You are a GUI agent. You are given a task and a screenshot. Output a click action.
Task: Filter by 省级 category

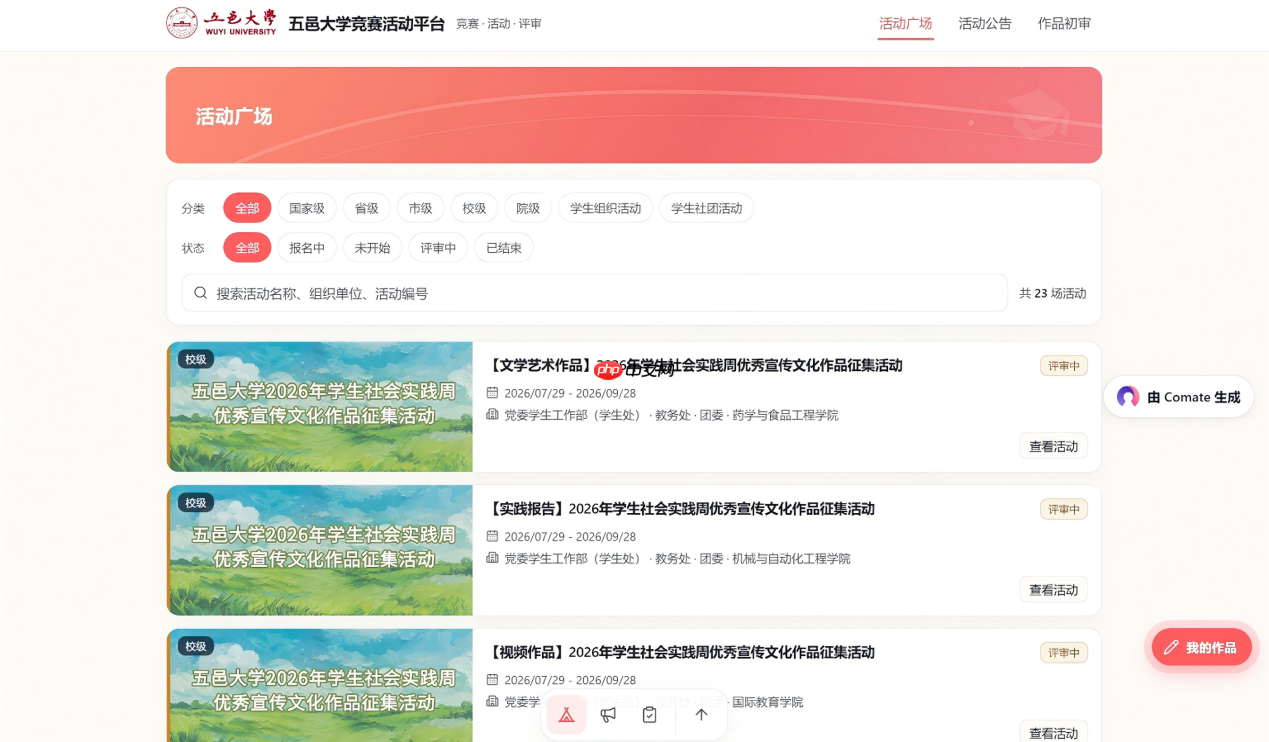(367, 208)
